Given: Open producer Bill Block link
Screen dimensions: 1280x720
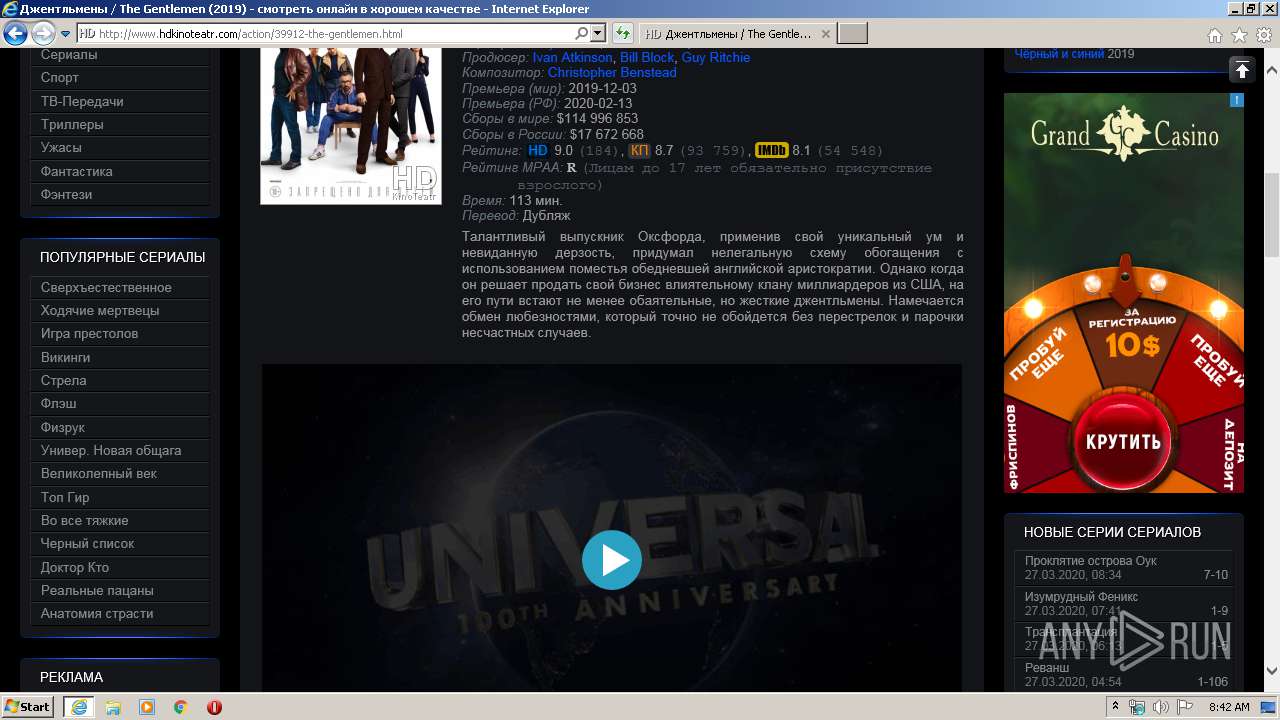Looking at the screenshot, I should 647,57.
